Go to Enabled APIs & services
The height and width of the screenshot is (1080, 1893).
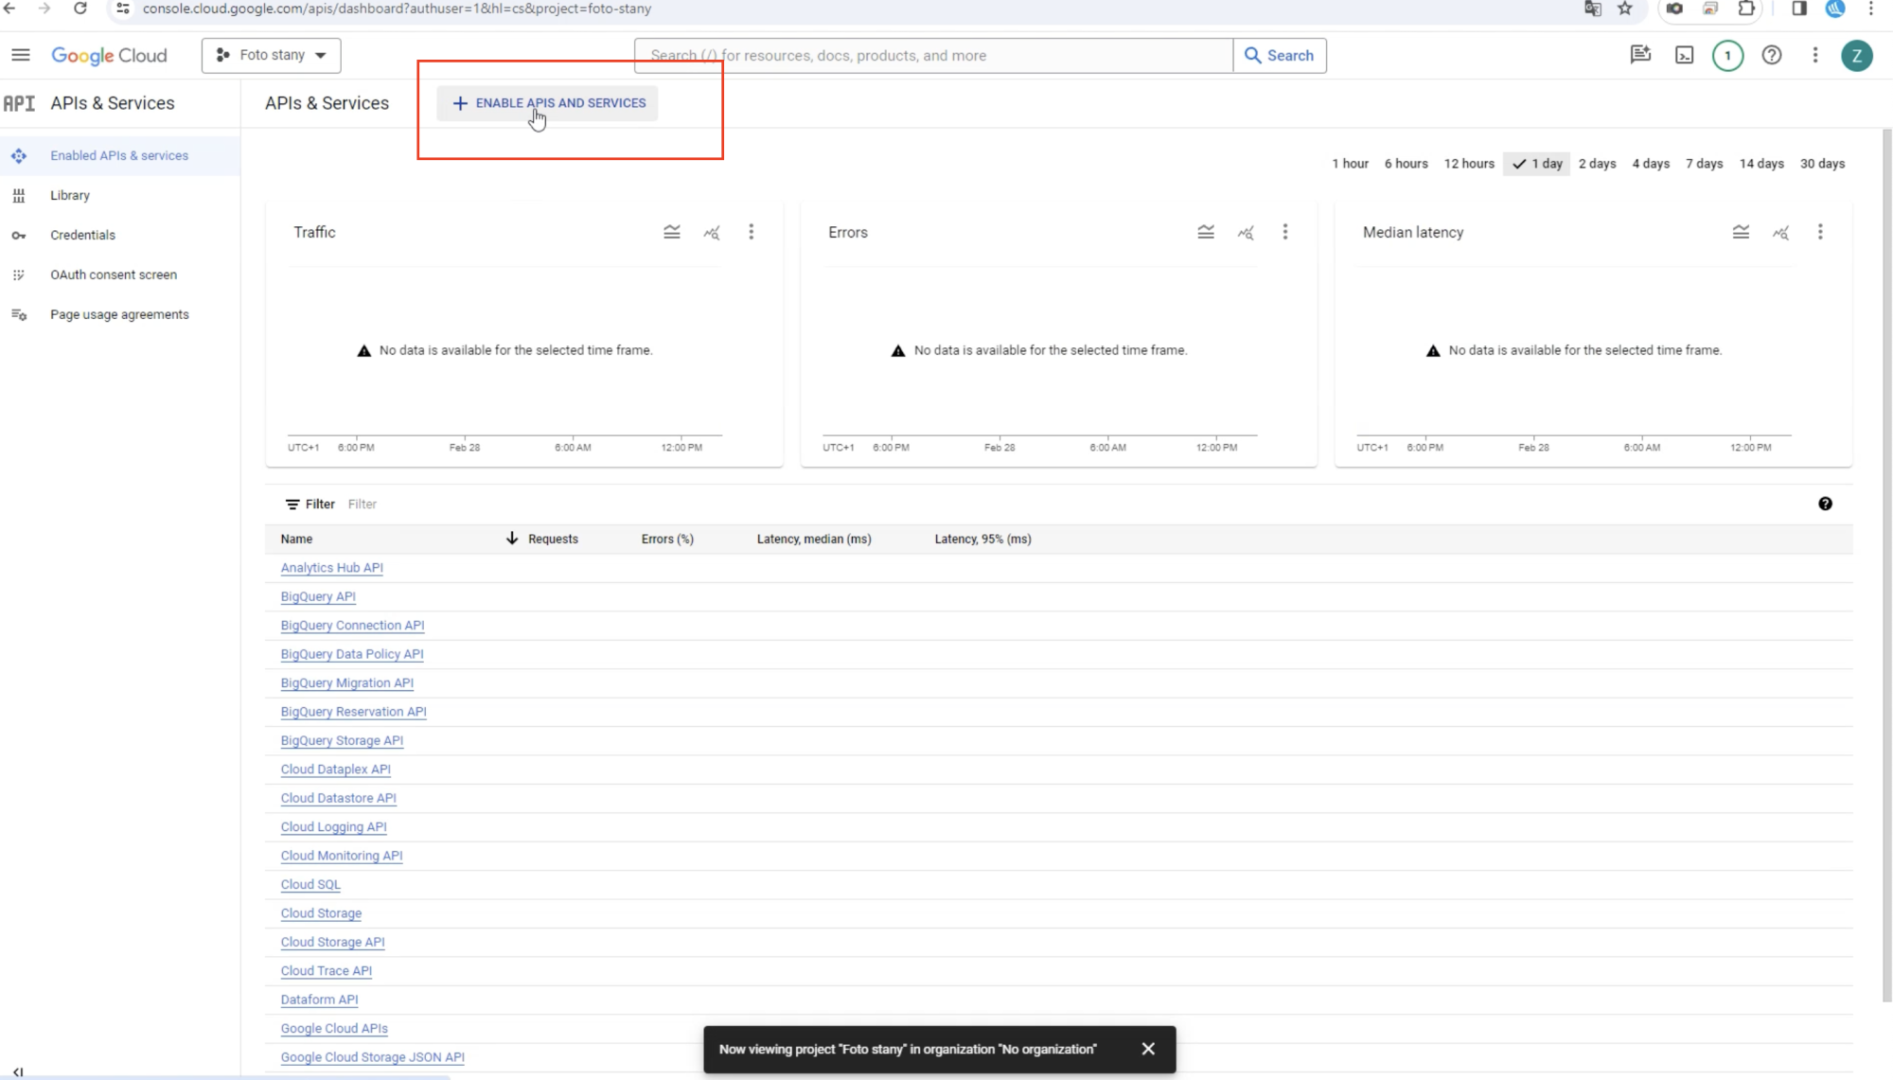[119, 155]
